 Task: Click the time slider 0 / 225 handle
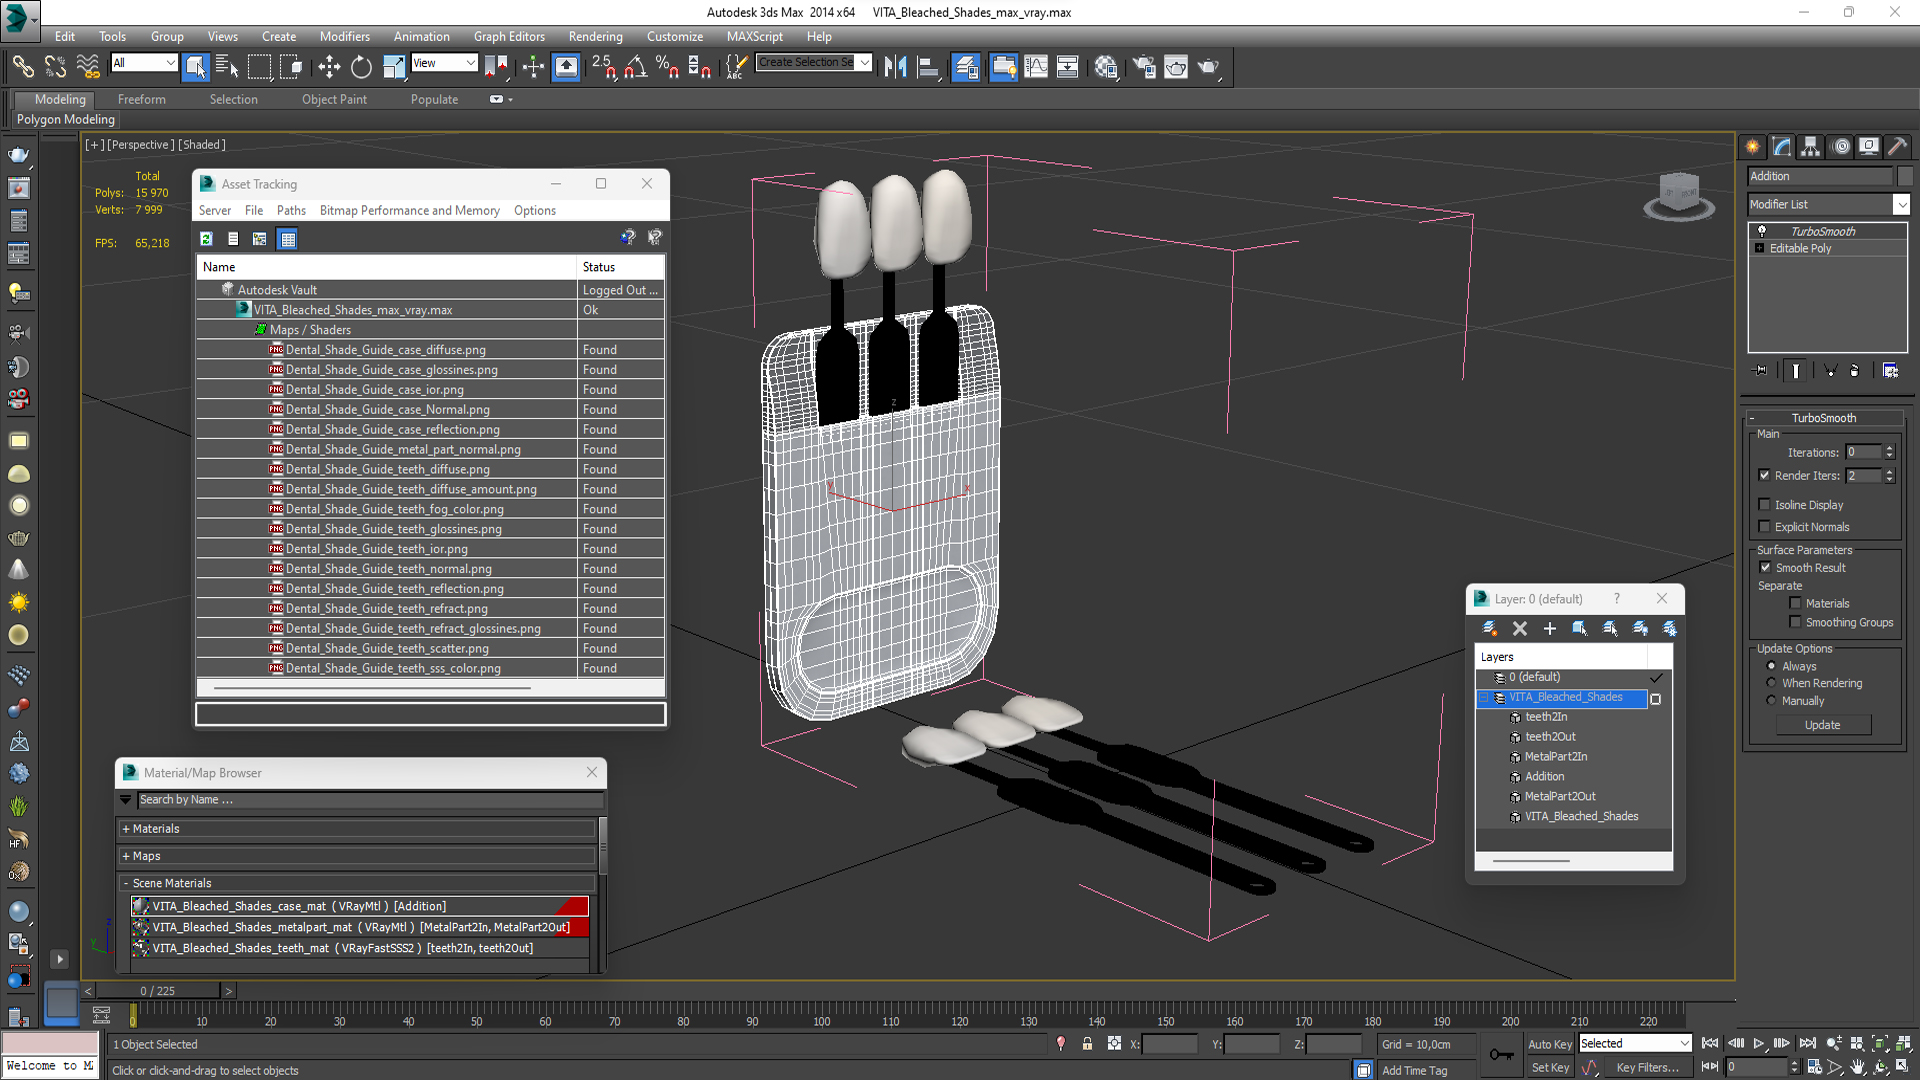tap(158, 991)
